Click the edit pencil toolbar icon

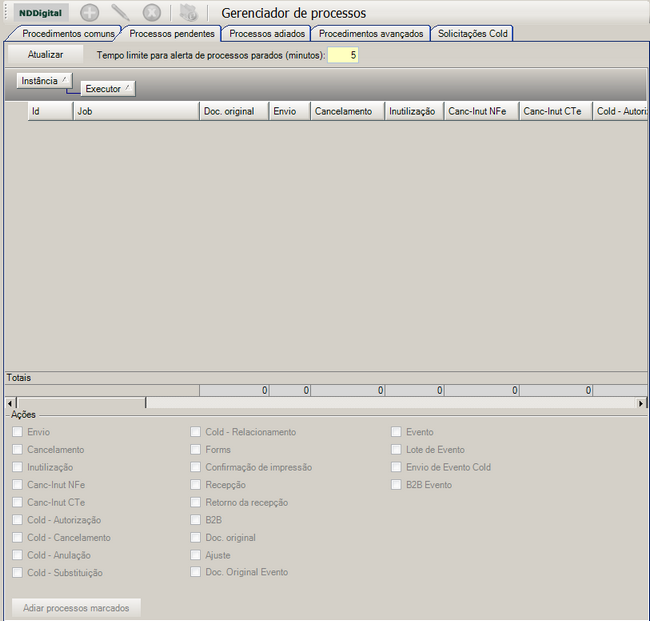[x=120, y=13]
